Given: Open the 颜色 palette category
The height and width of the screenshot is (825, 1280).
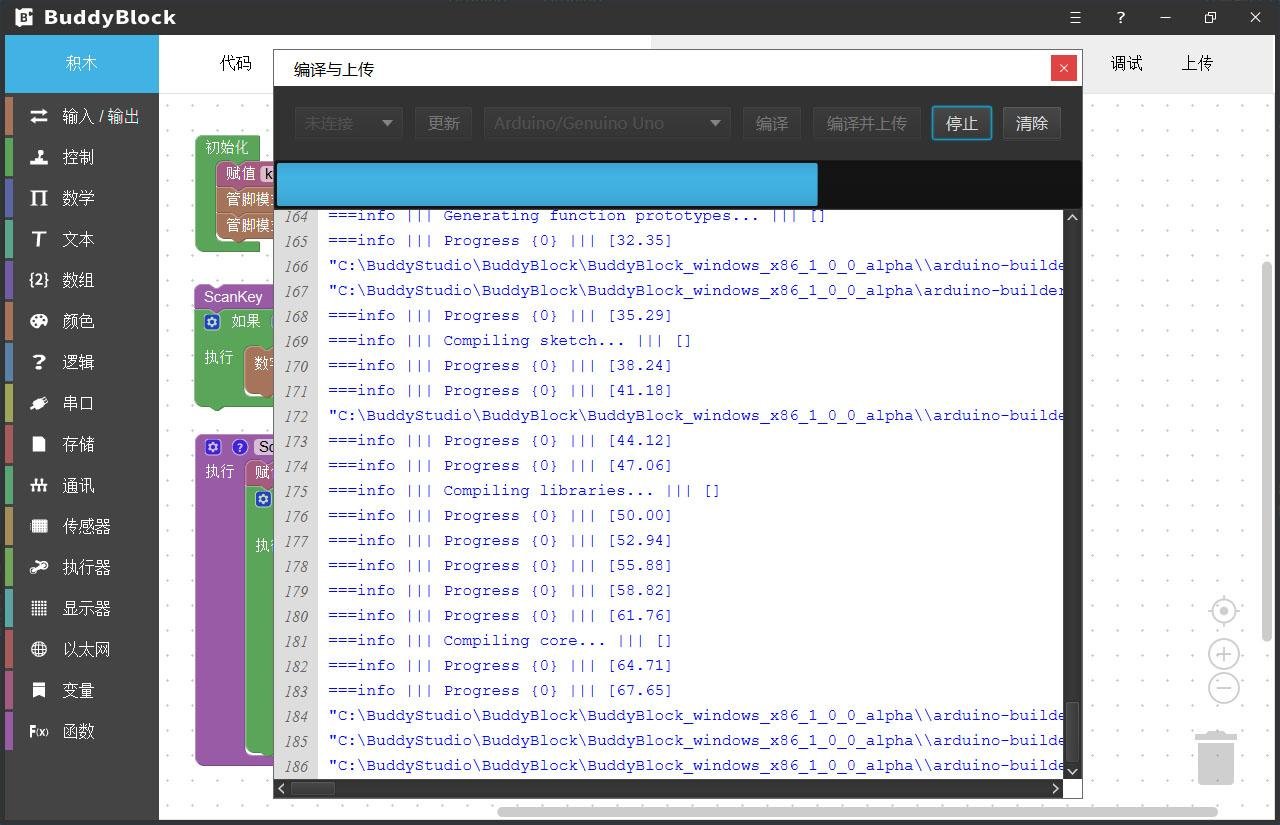Looking at the screenshot, I should 82,321.
